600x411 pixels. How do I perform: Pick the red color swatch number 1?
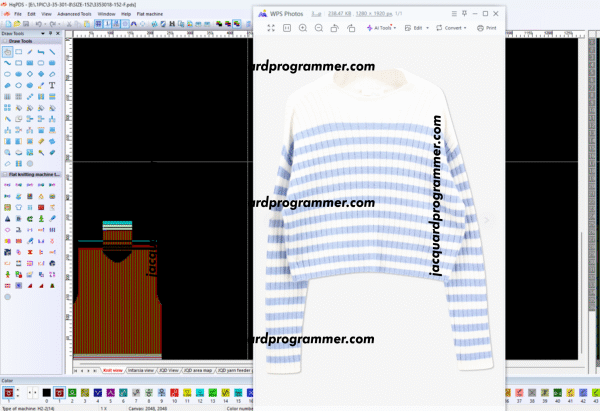60,393
